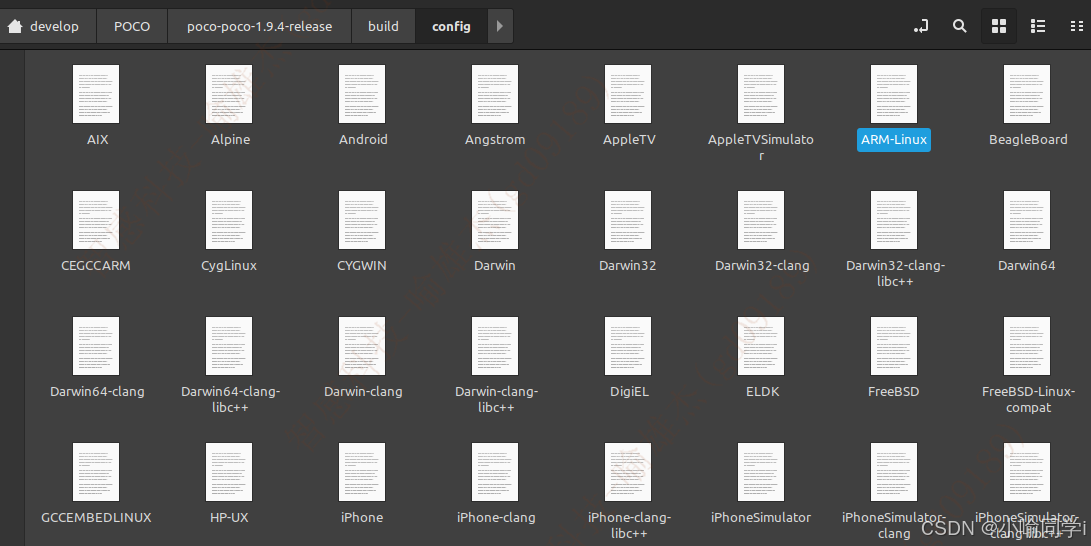
Task: Click the Darwin32-clang file icon
Action: (761, 220)
